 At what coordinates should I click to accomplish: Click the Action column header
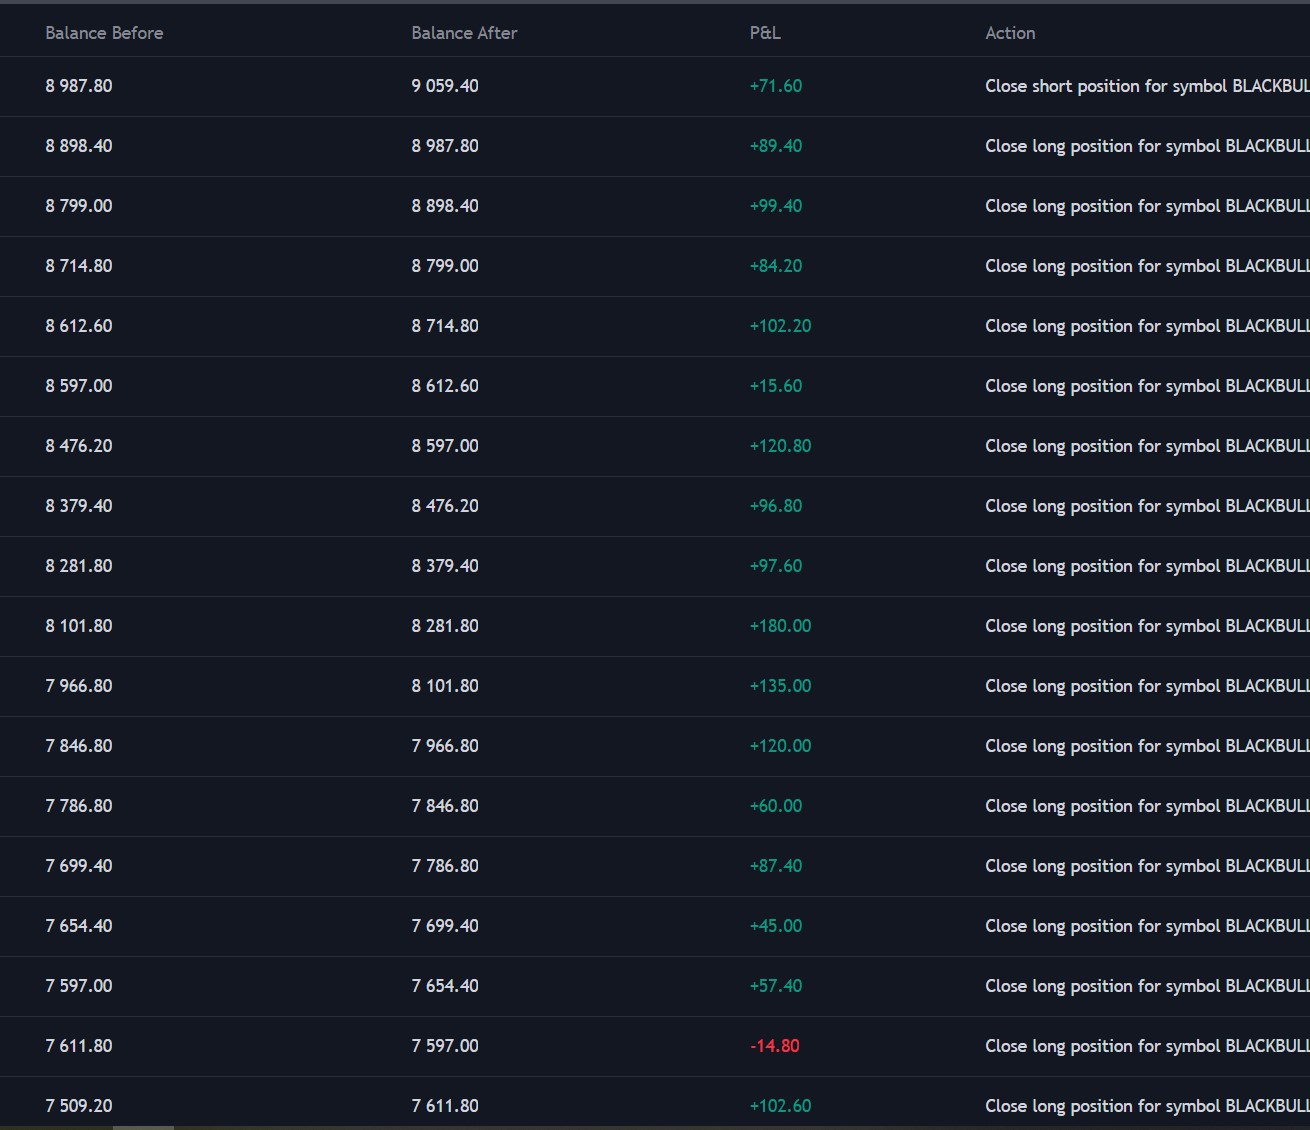(1010, 33)
